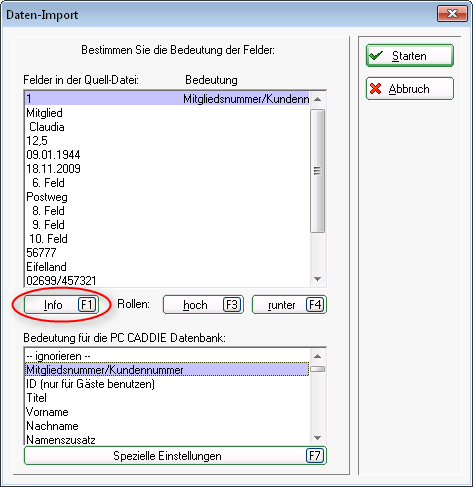Click the red X Abbruch button
Viewport: 473px width, 487px height.
pos(410,89)
